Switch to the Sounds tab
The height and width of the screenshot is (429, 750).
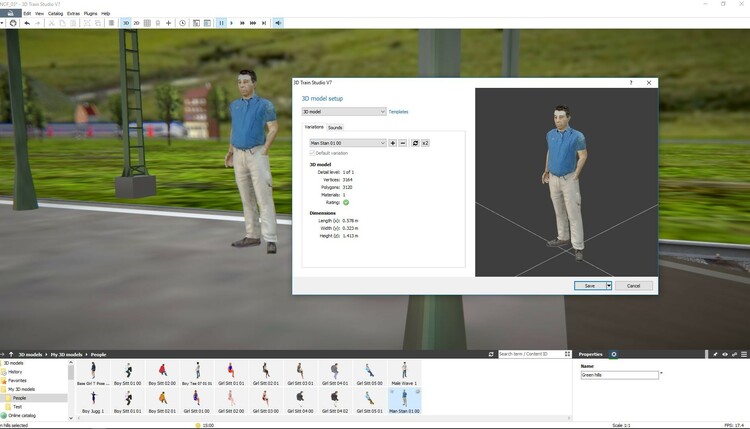click(x=335, y=127)
